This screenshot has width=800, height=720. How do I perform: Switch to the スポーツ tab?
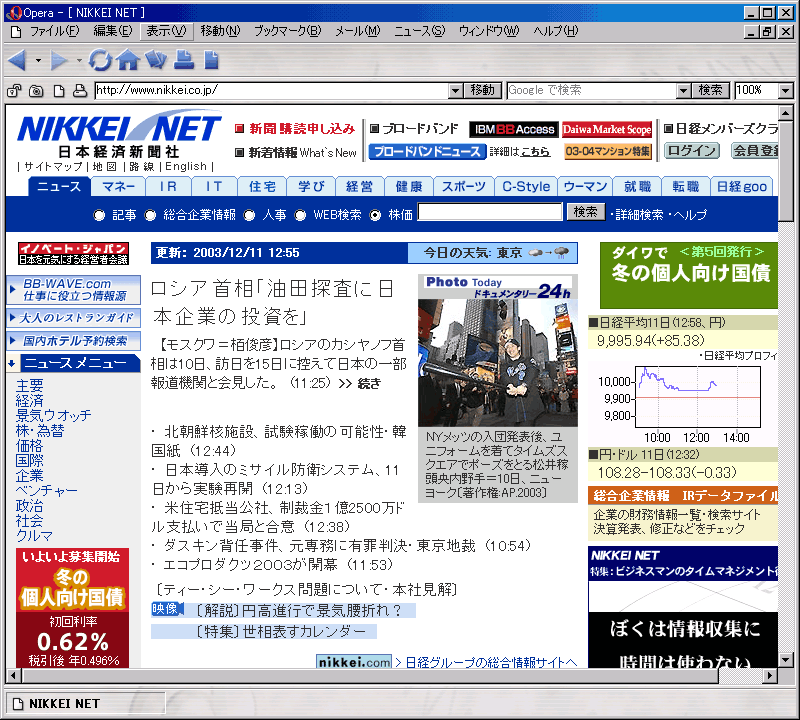464,187
